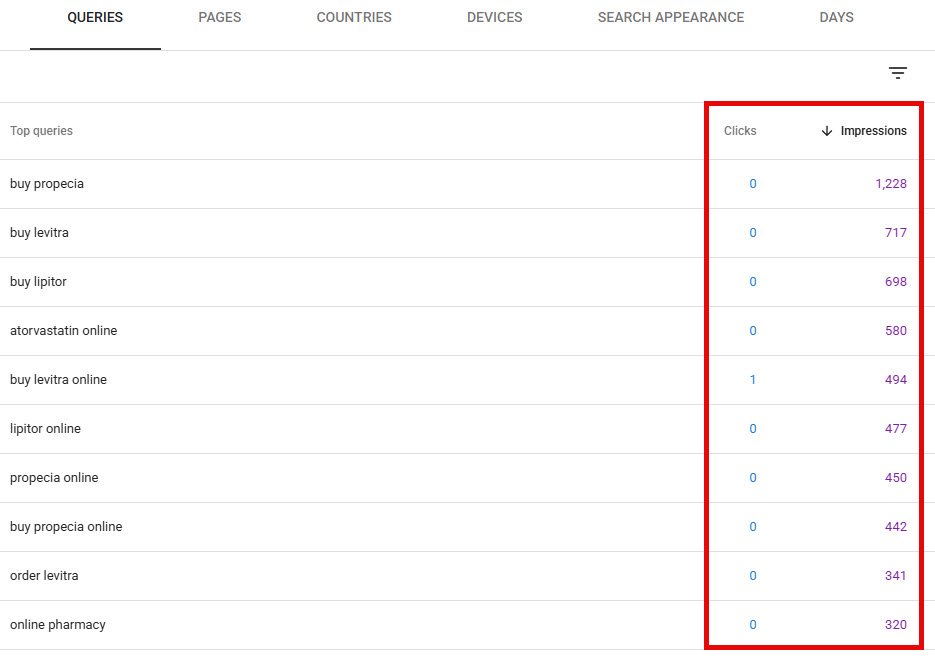Click the clicks value 0 for 'buy propecia'
Viewport: 935px width, 665px height.
point(753,184)
